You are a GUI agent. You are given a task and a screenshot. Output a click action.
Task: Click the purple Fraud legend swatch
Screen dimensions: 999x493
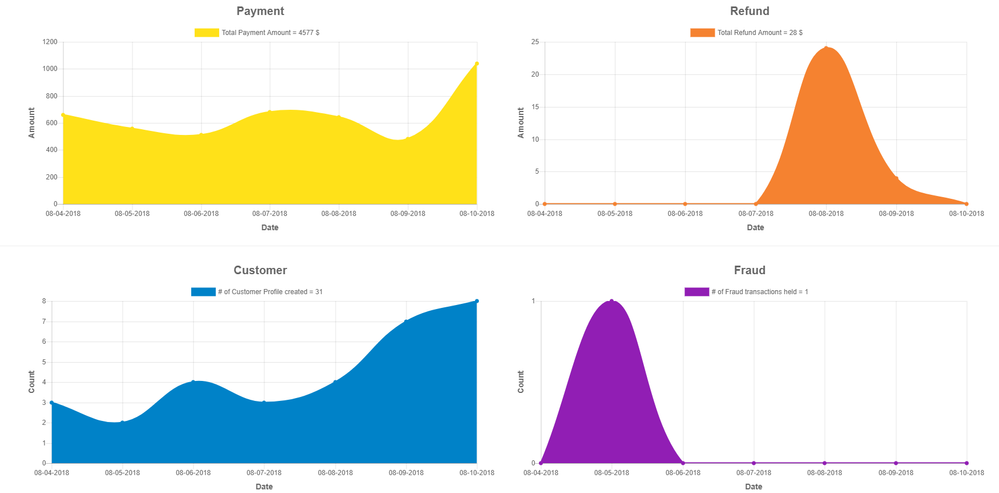click(696, 292)
